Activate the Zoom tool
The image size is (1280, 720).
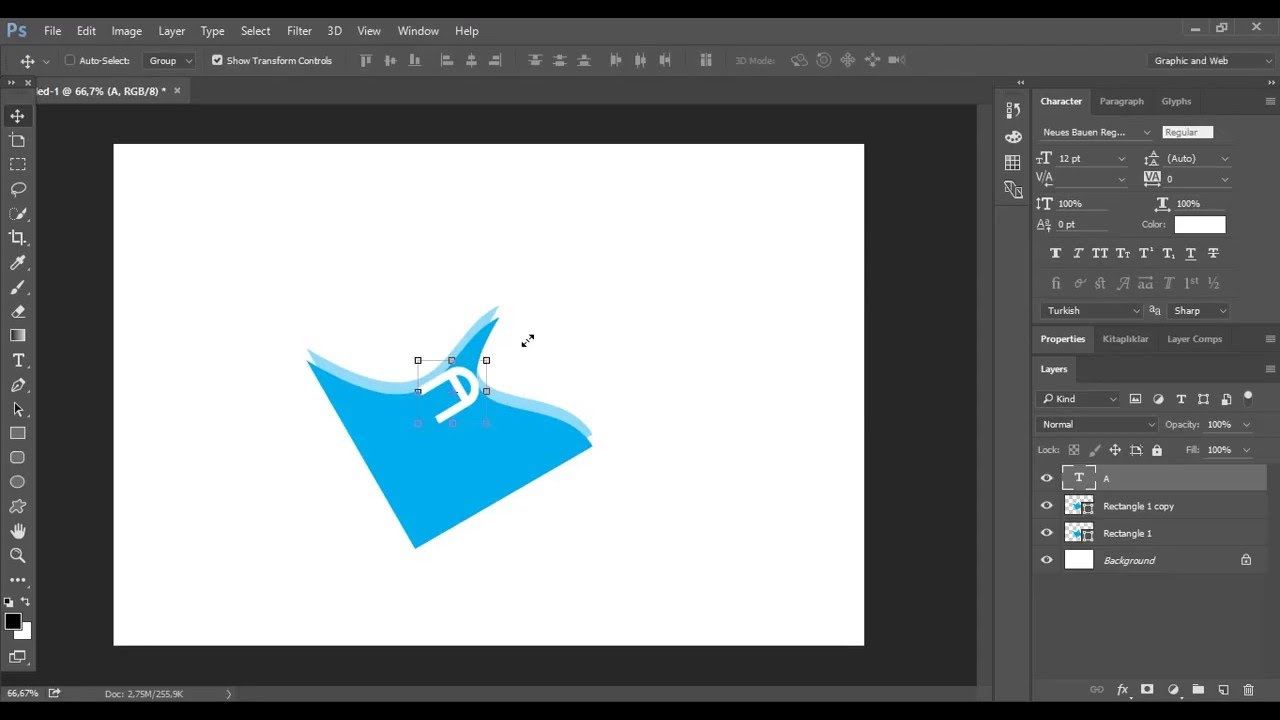[18, 555]
